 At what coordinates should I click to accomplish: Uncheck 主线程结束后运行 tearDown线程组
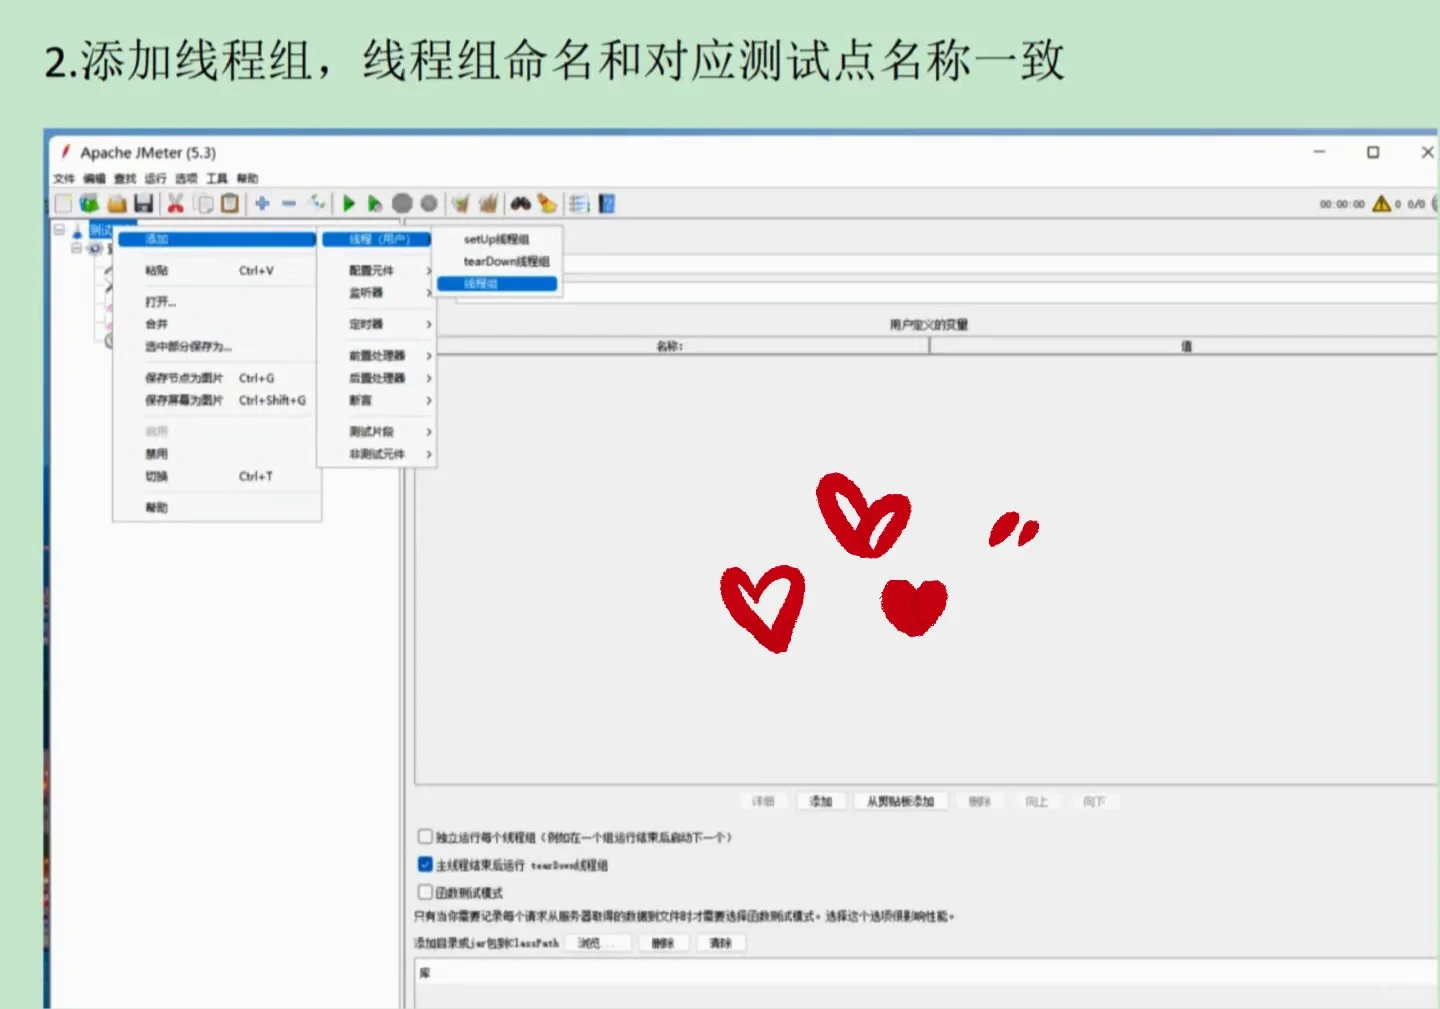[x=425, y=864]
